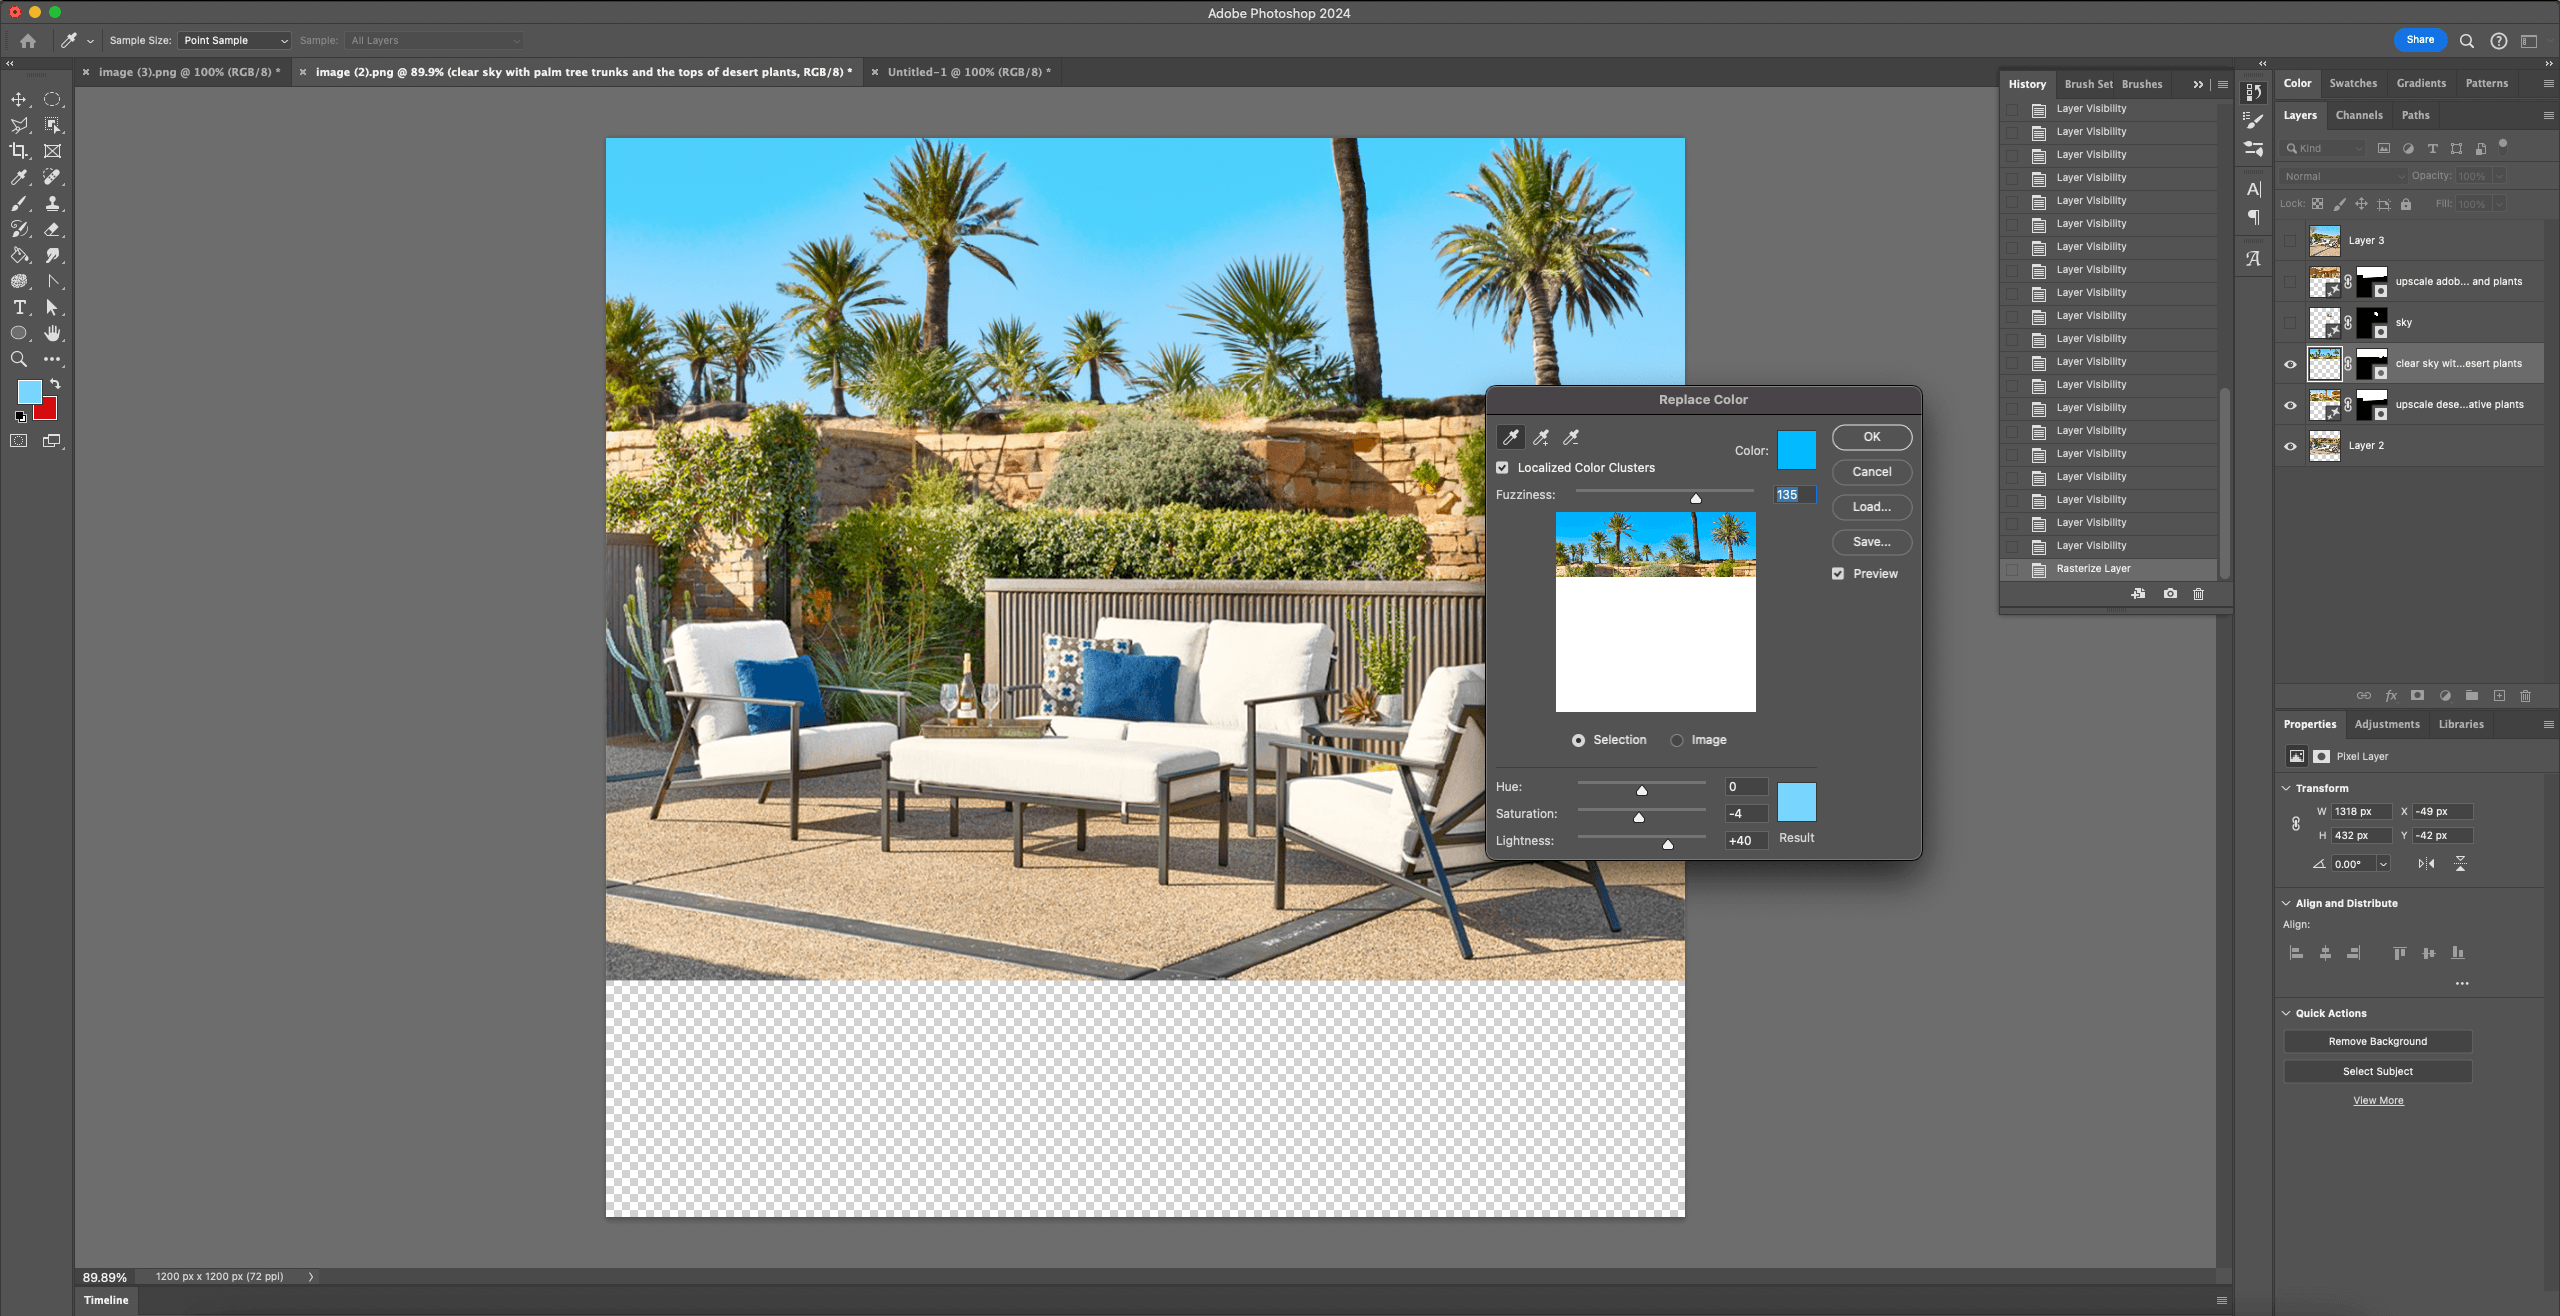Click the Home icon in options bar
The image size is (2560, 1316).
coord(28,41)
